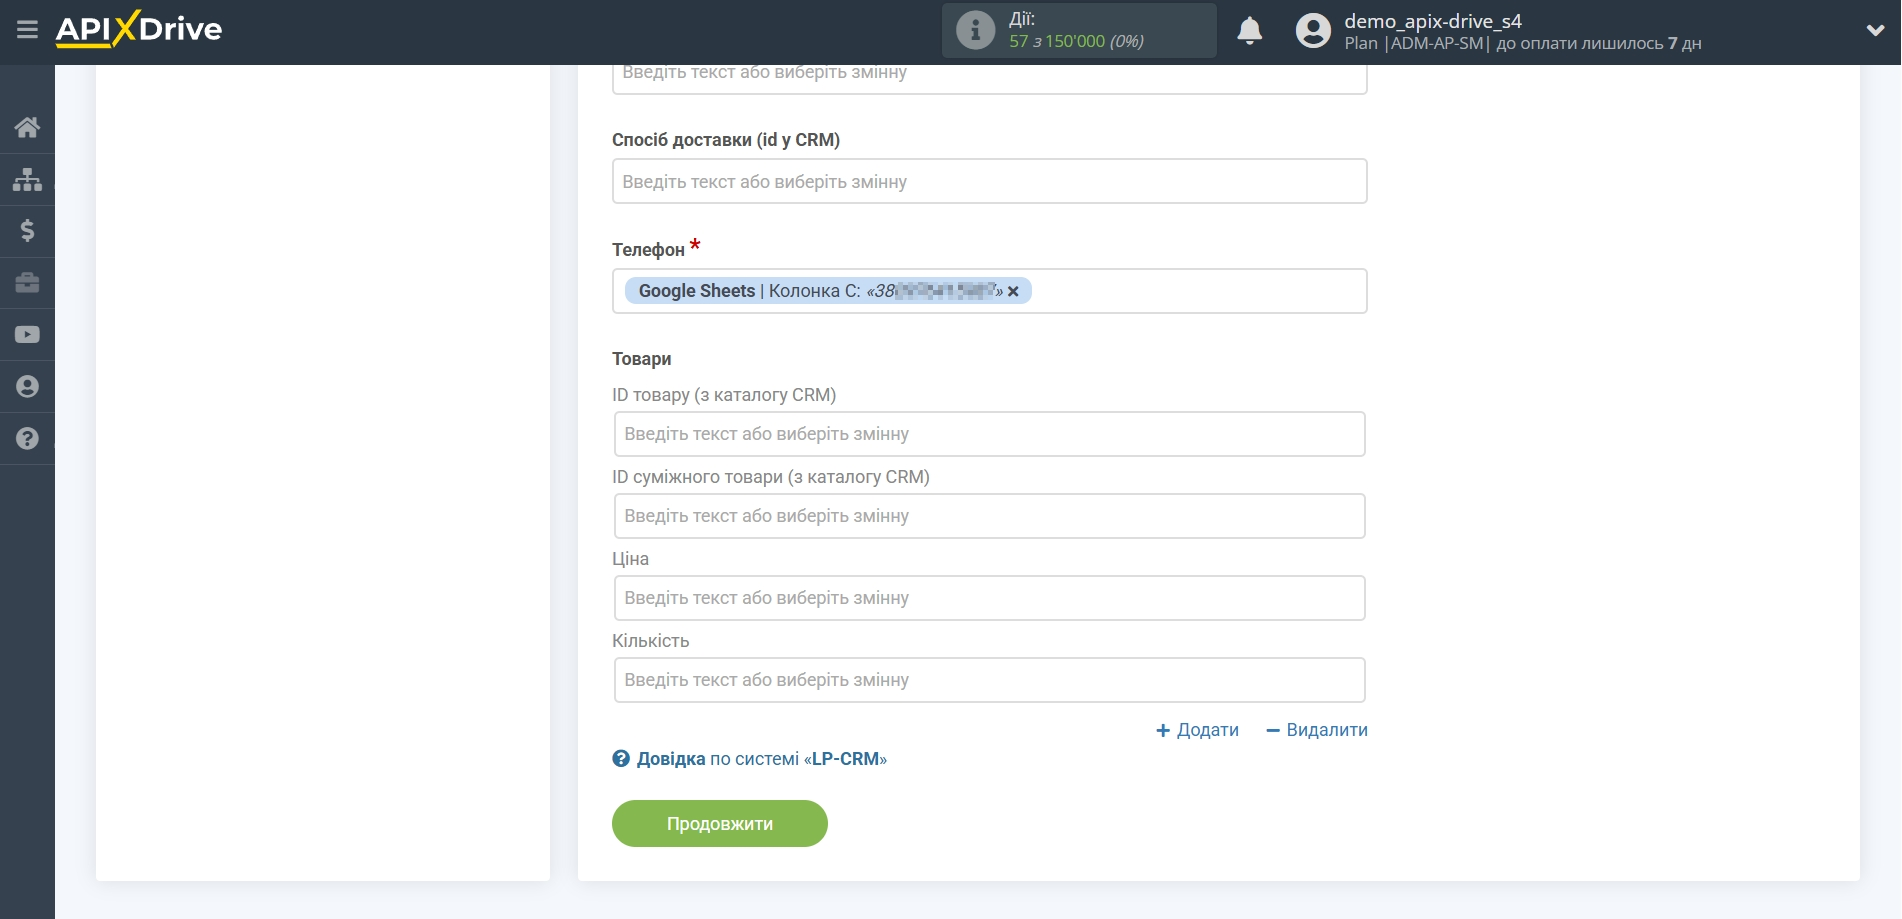Image resolution: width=1902 pixels, height=919 pixels.
Task: Open connections via sidebar sitemap icon
Action: tap(27, 179)
